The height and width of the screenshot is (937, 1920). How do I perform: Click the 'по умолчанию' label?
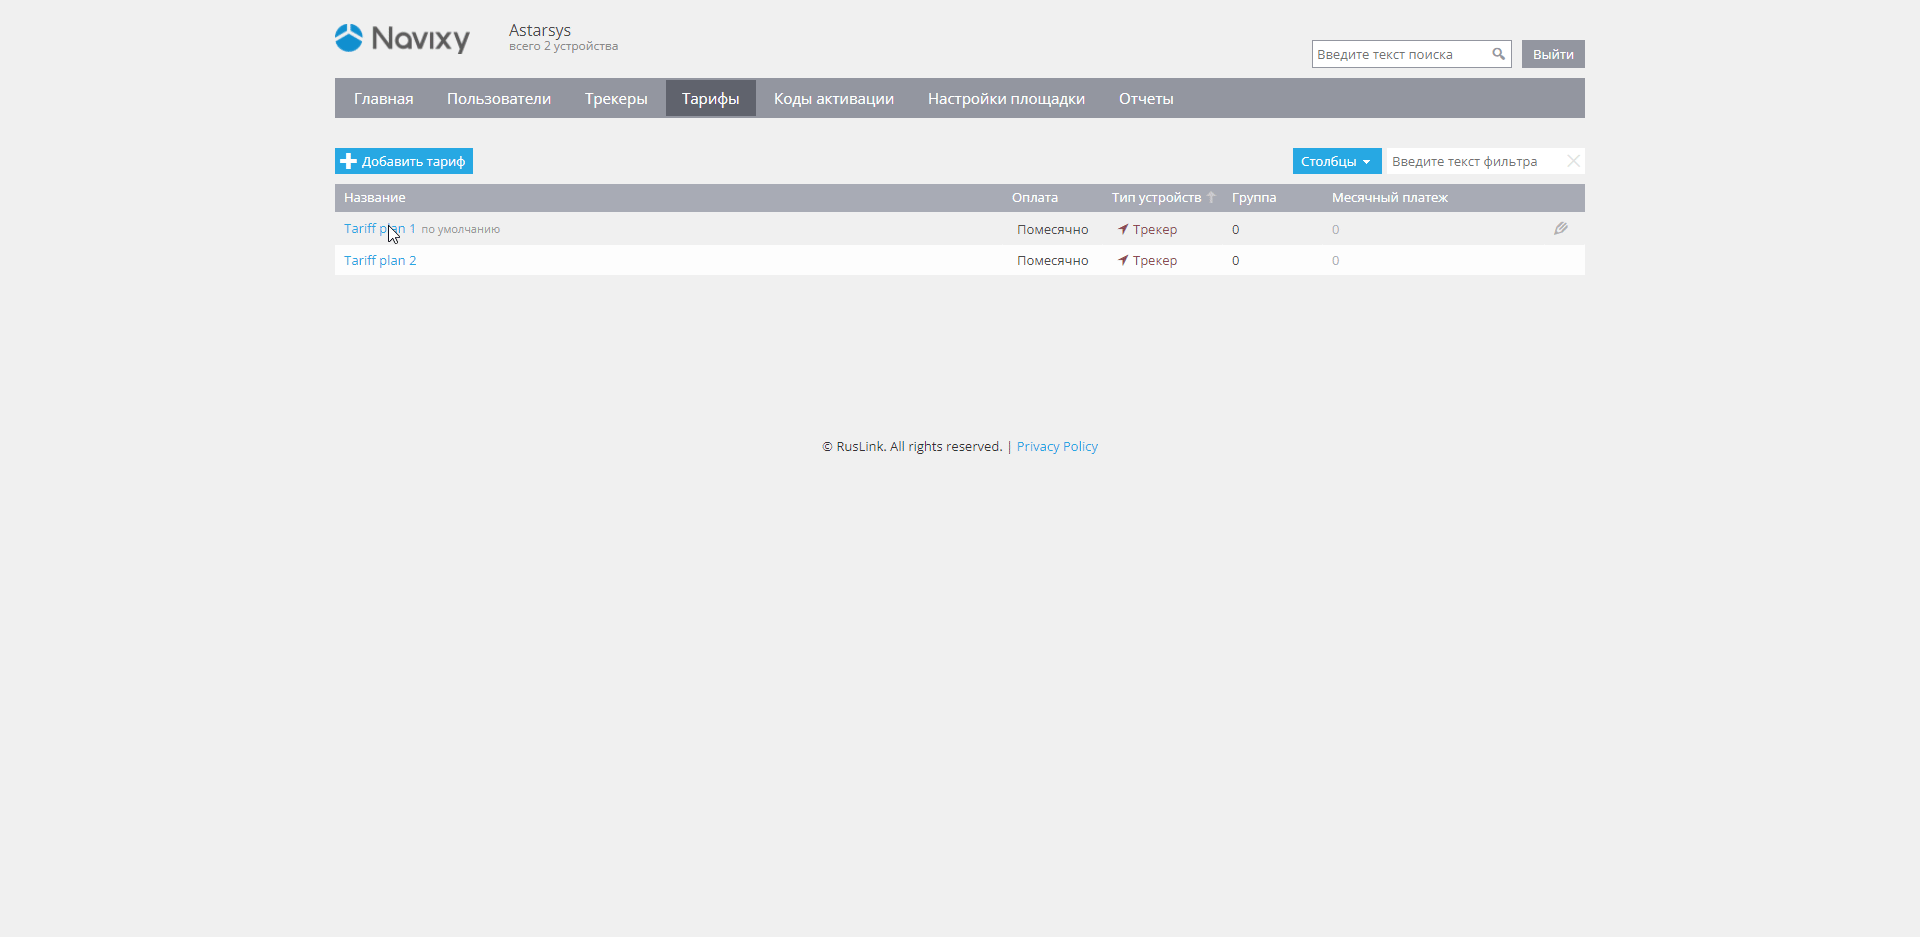[x=461, y=229]
